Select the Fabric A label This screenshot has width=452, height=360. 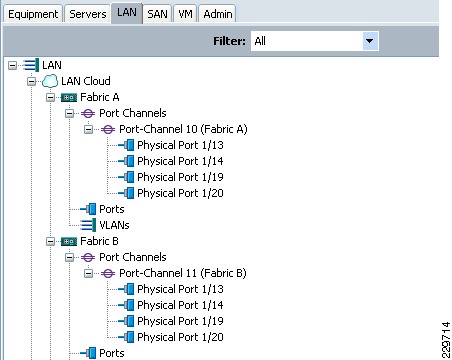[x=100, y=97]
